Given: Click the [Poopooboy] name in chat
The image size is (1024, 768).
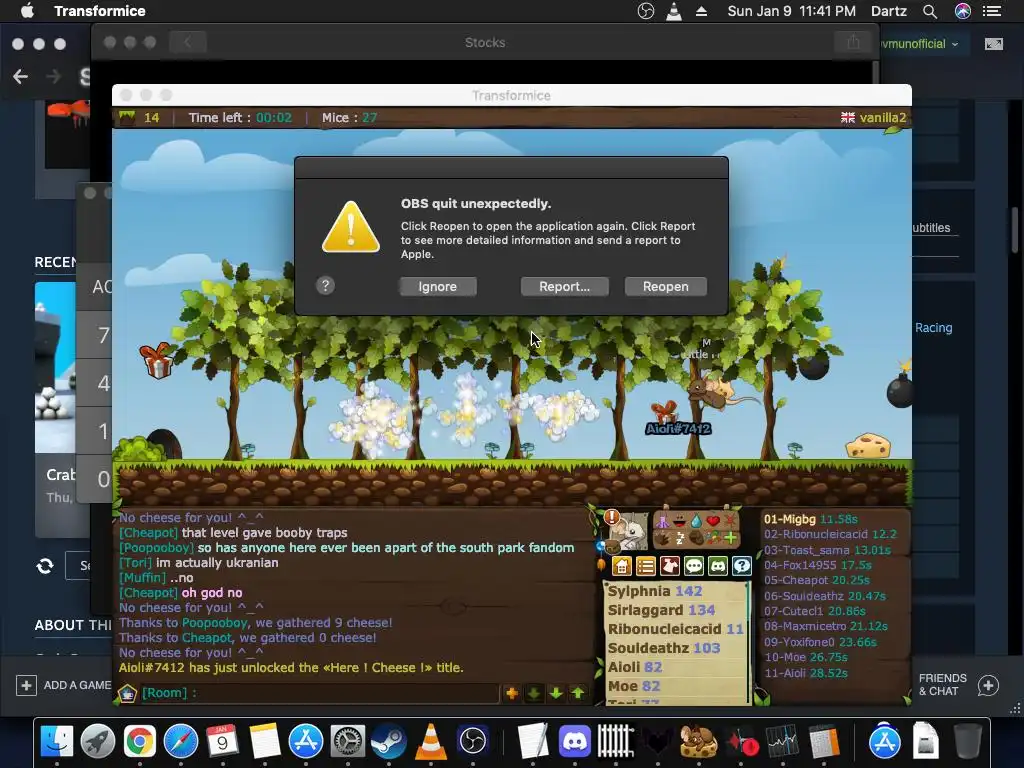Looking at the screenshot, I should coord(157,547).
